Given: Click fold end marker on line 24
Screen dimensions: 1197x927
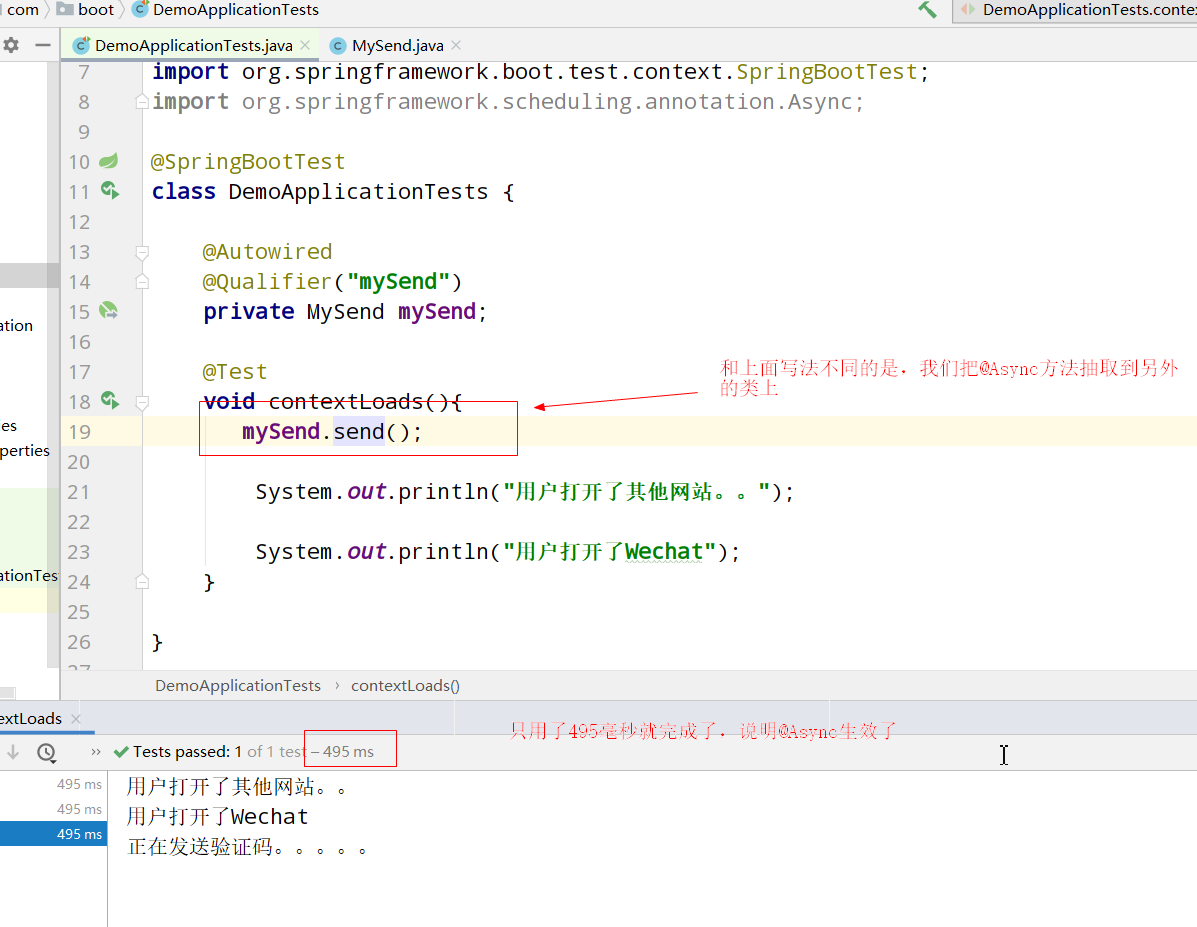Looking at the screenshot, I should (x=142, y=582).
